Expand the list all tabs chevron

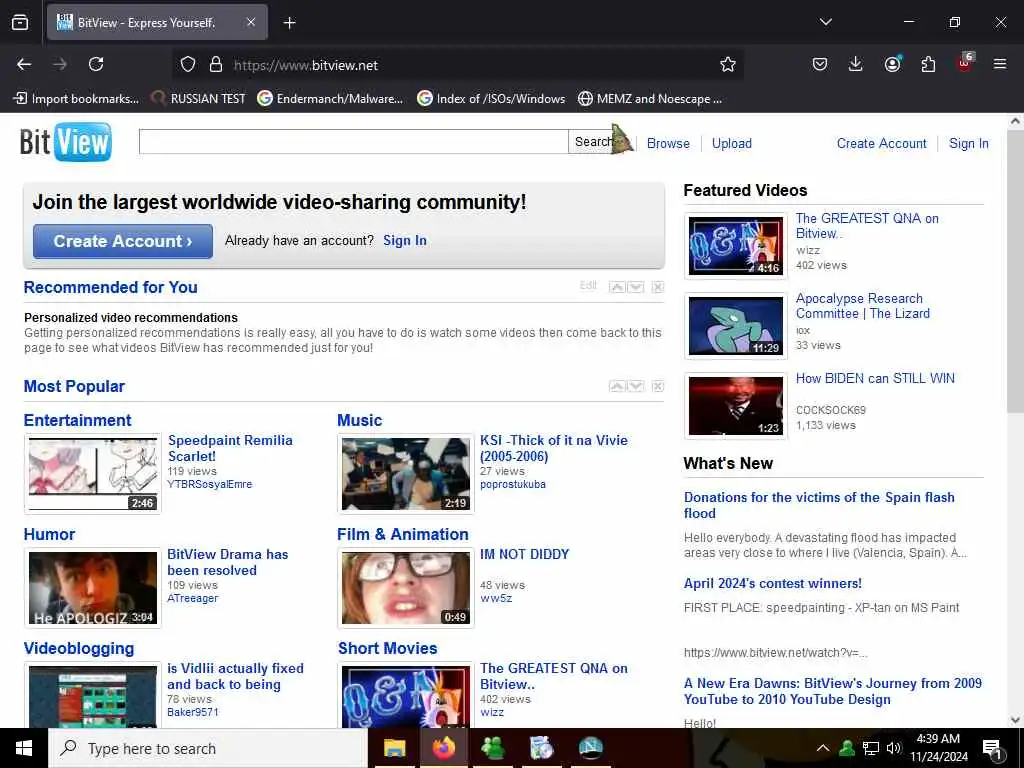[825, 22]
